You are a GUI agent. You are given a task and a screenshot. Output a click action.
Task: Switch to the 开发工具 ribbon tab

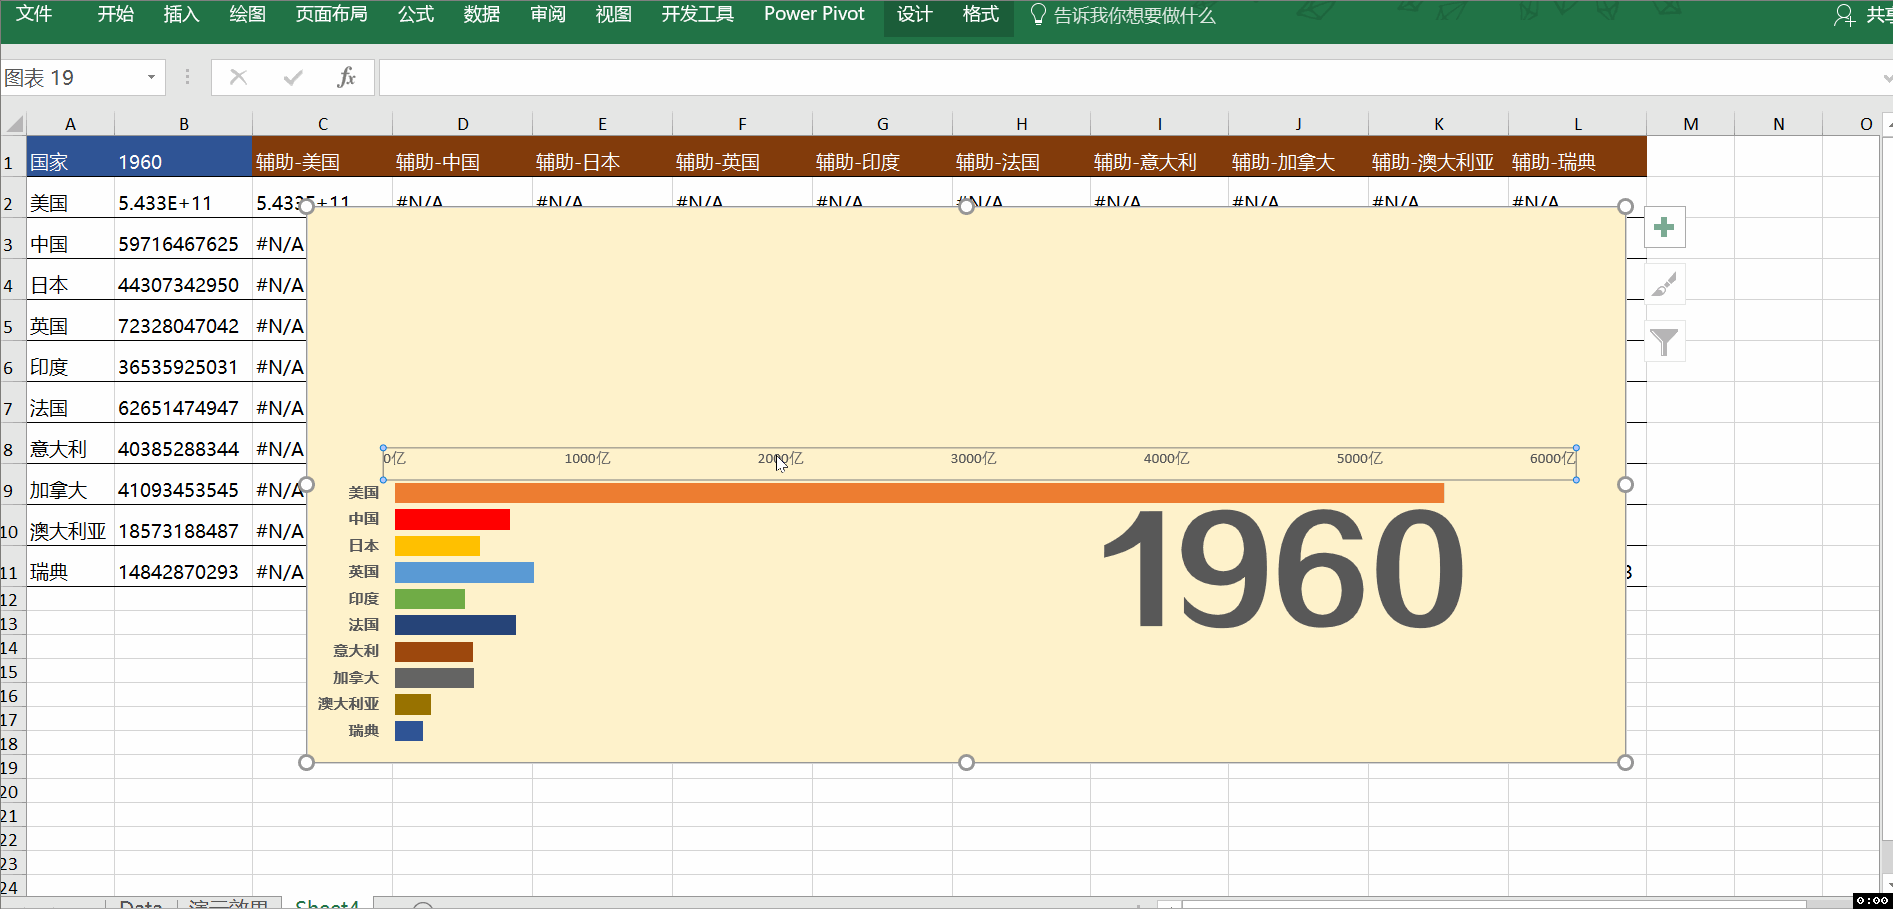[x=698, y=14]
